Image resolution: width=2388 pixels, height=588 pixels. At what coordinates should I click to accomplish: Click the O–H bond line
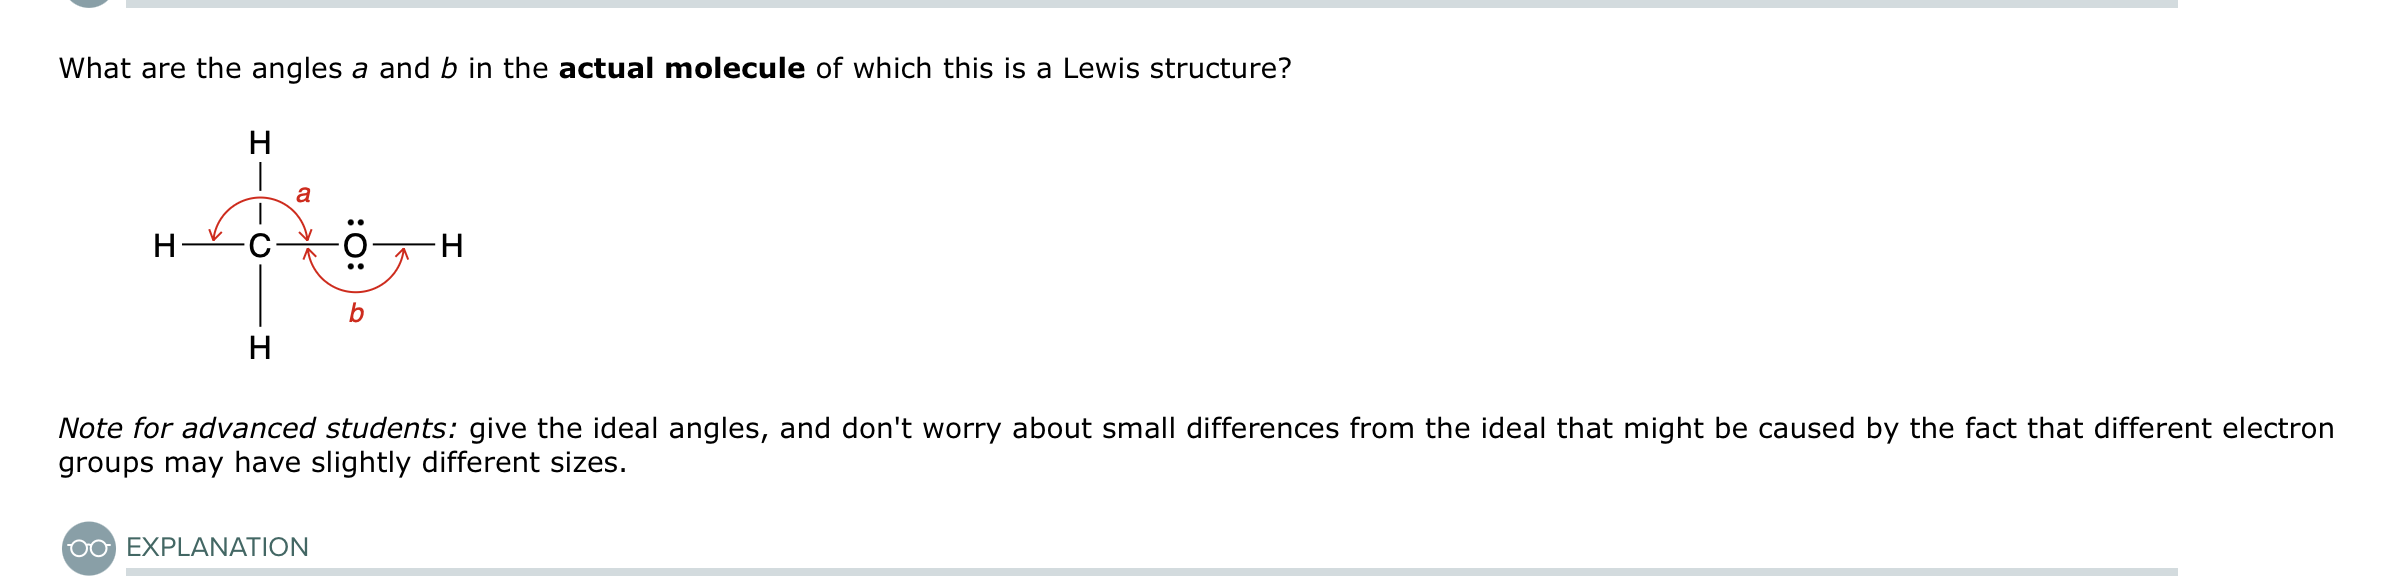click(404, 245)
